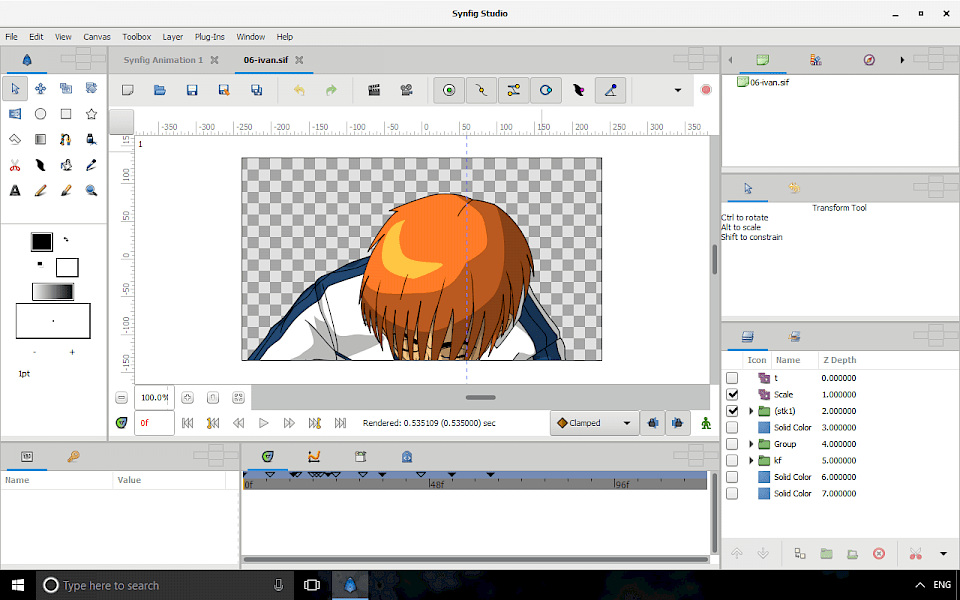Open the Plug-Ins menu
960x600 pixels.
[x=209, y=37]
